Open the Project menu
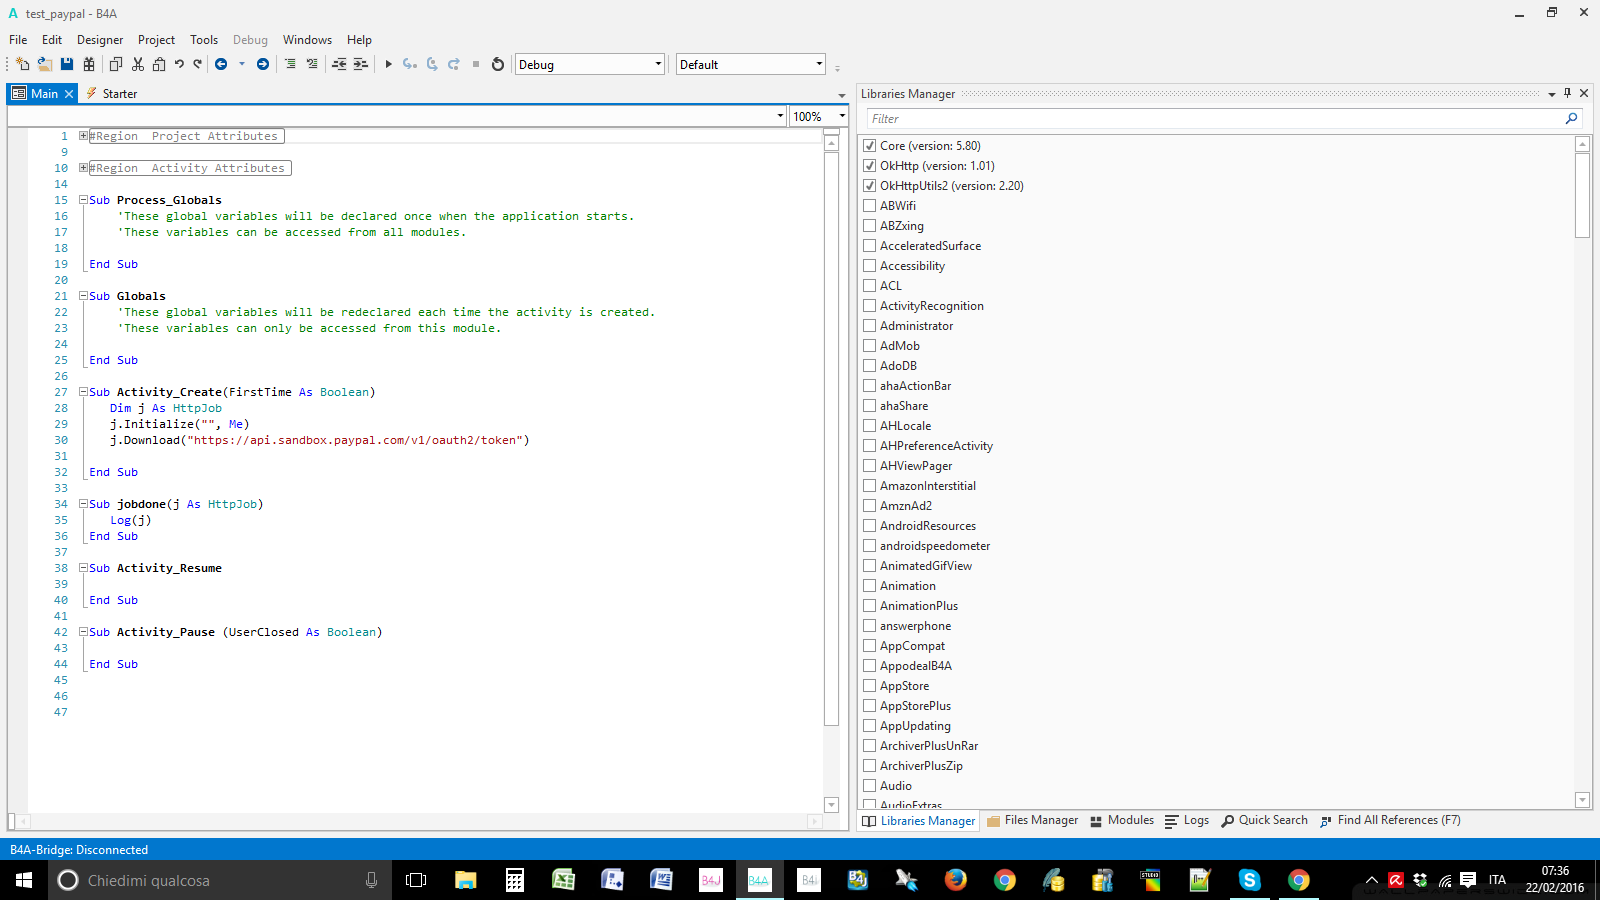 (x=156, y=40)
